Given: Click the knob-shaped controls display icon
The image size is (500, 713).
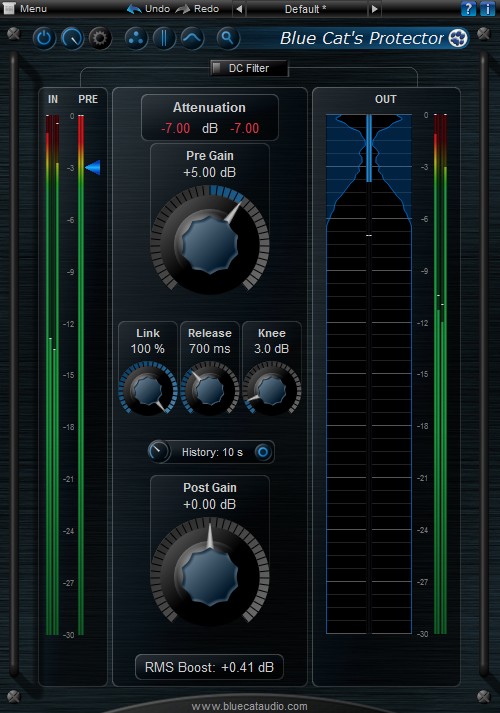Looking at the screenshot, I should point(72,38).
